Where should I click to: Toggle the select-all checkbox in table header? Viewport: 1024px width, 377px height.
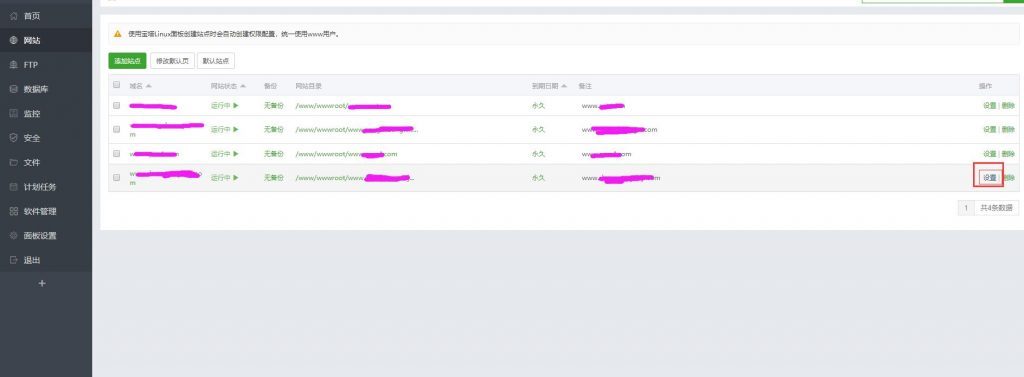[x=117, y=85]
